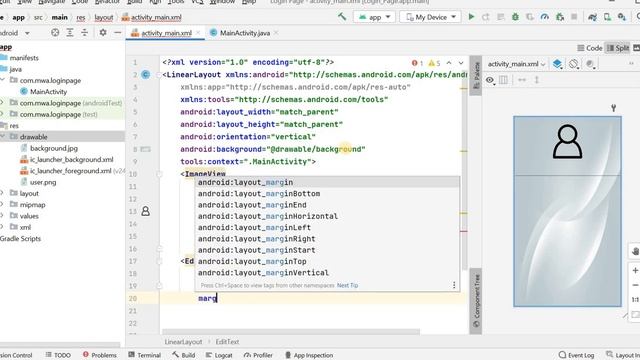
Task: Open the Design Surface layers icon
Action: pos(558,64)
